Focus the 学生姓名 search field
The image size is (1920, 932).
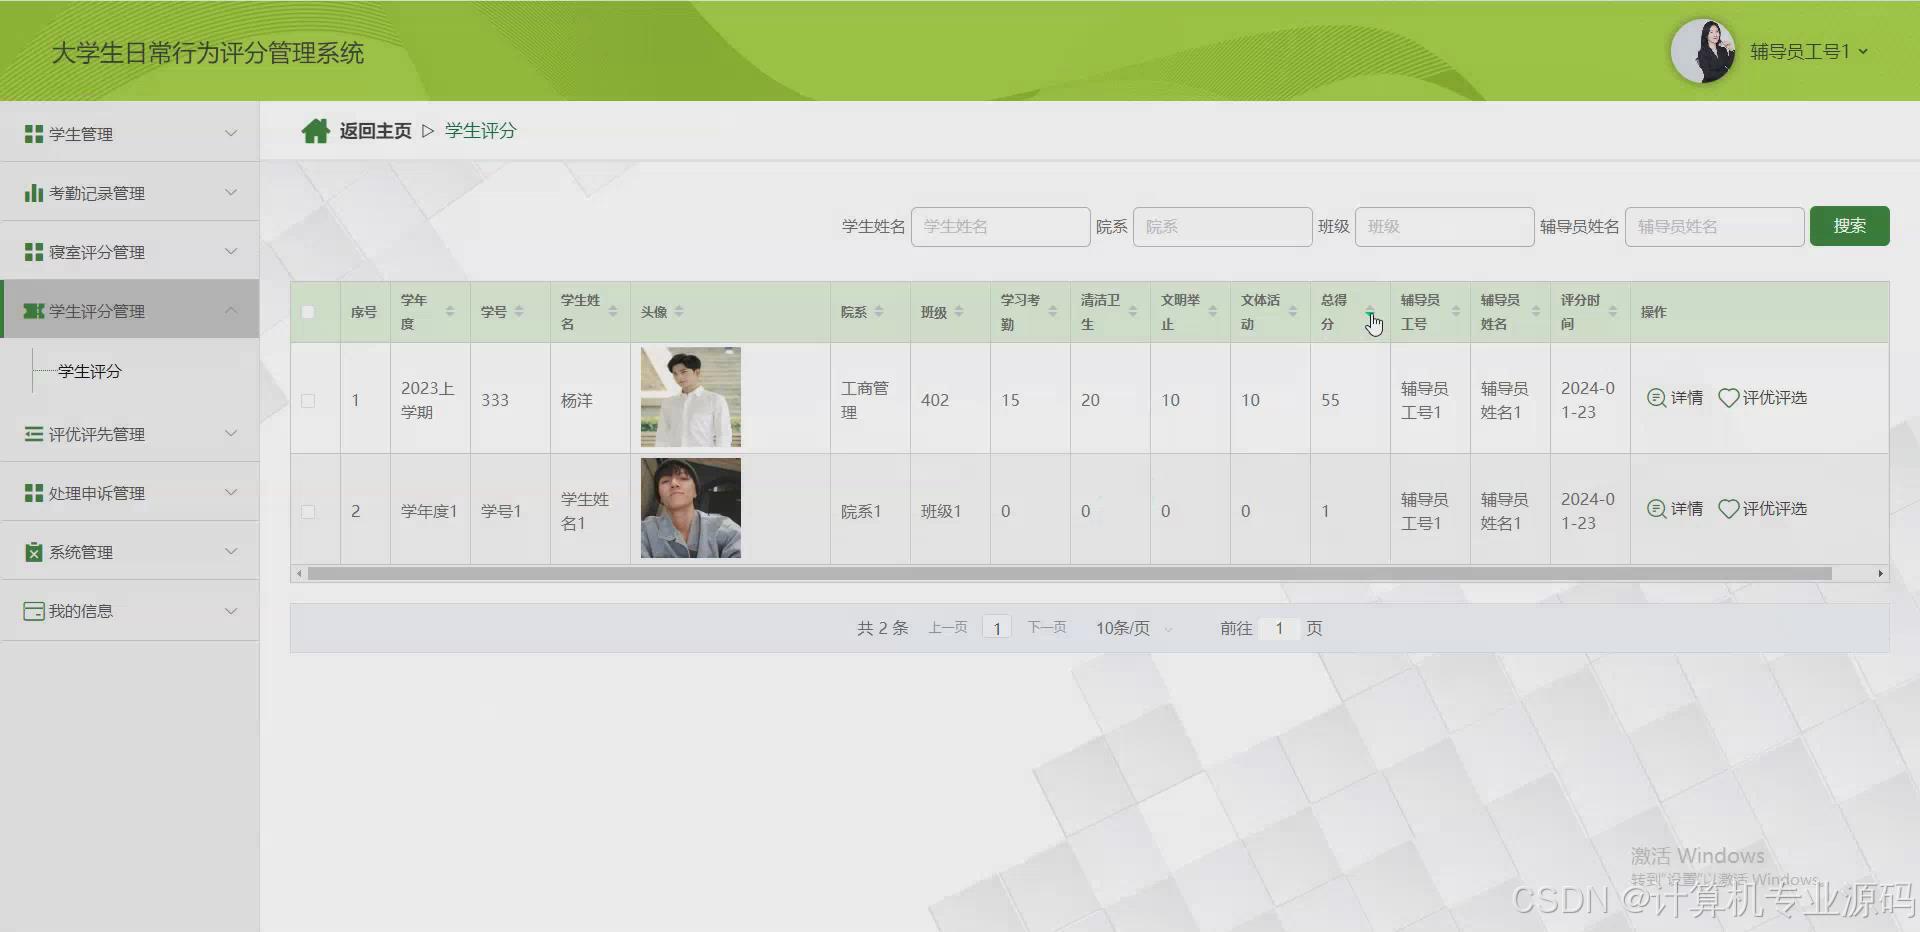(x=1000, y=227)
